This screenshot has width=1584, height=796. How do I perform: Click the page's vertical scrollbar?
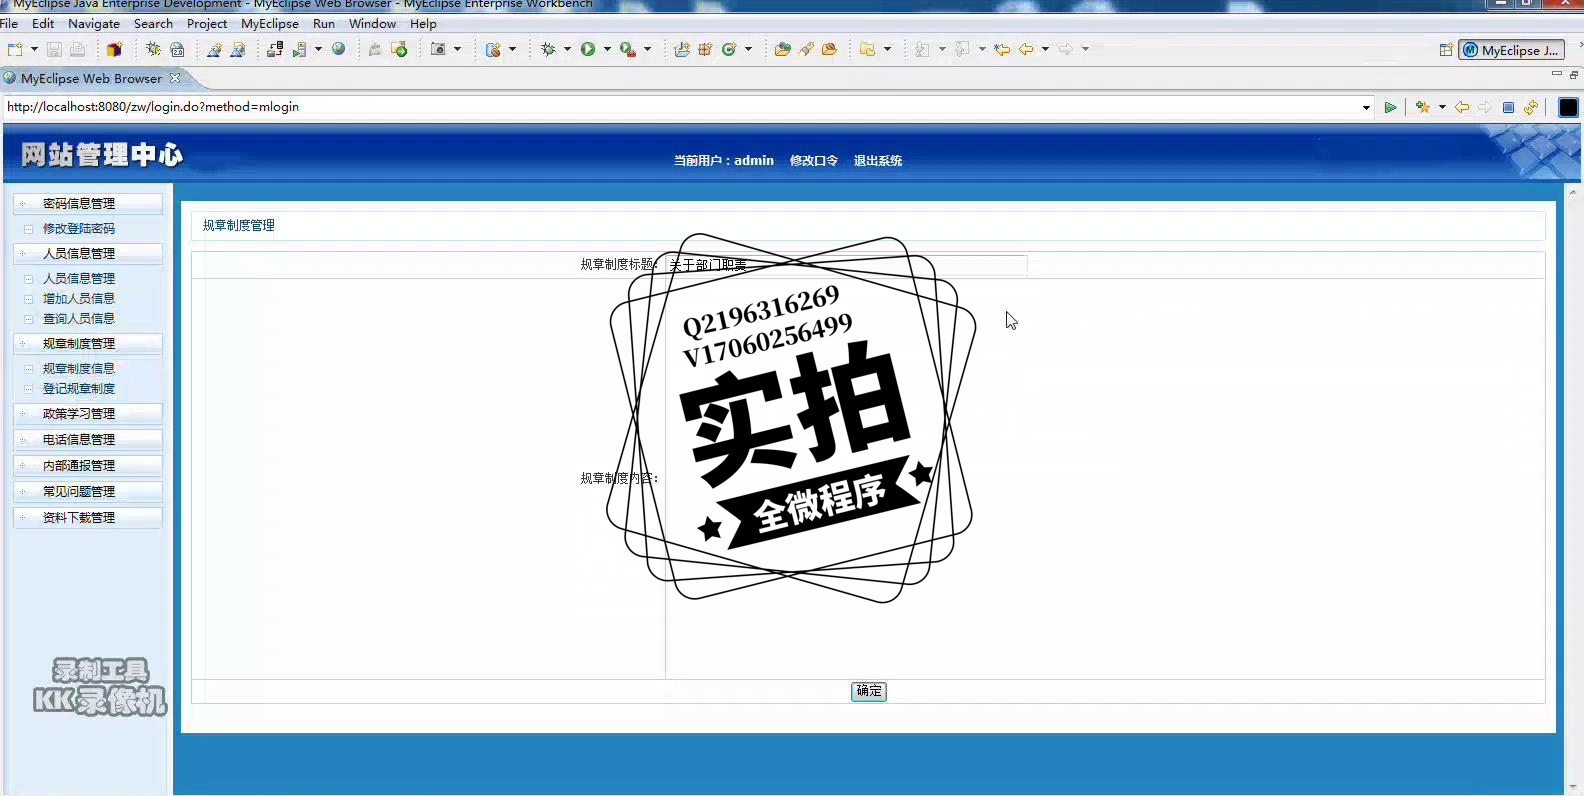(1573, 488)
